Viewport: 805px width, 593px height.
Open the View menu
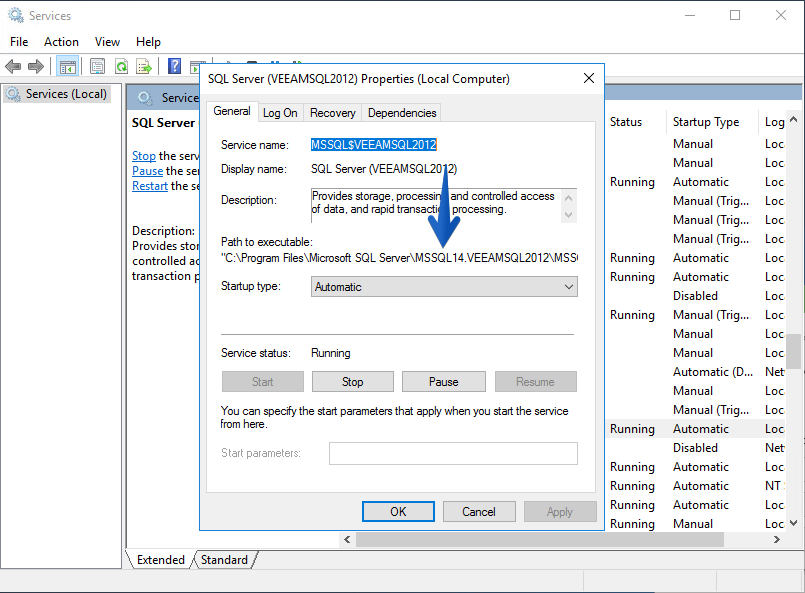(107, 42)
